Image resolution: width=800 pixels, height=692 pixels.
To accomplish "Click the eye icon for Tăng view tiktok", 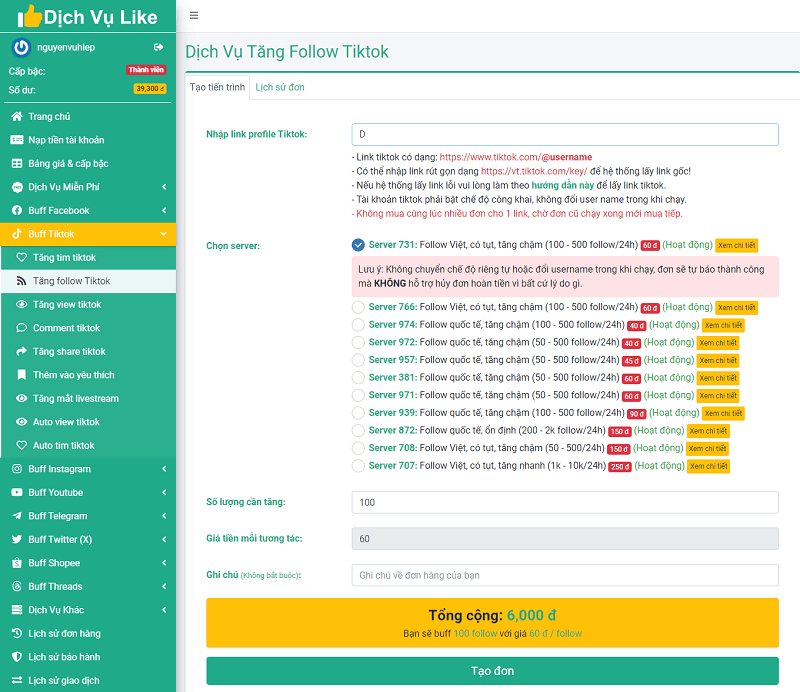I will (21, 304).
